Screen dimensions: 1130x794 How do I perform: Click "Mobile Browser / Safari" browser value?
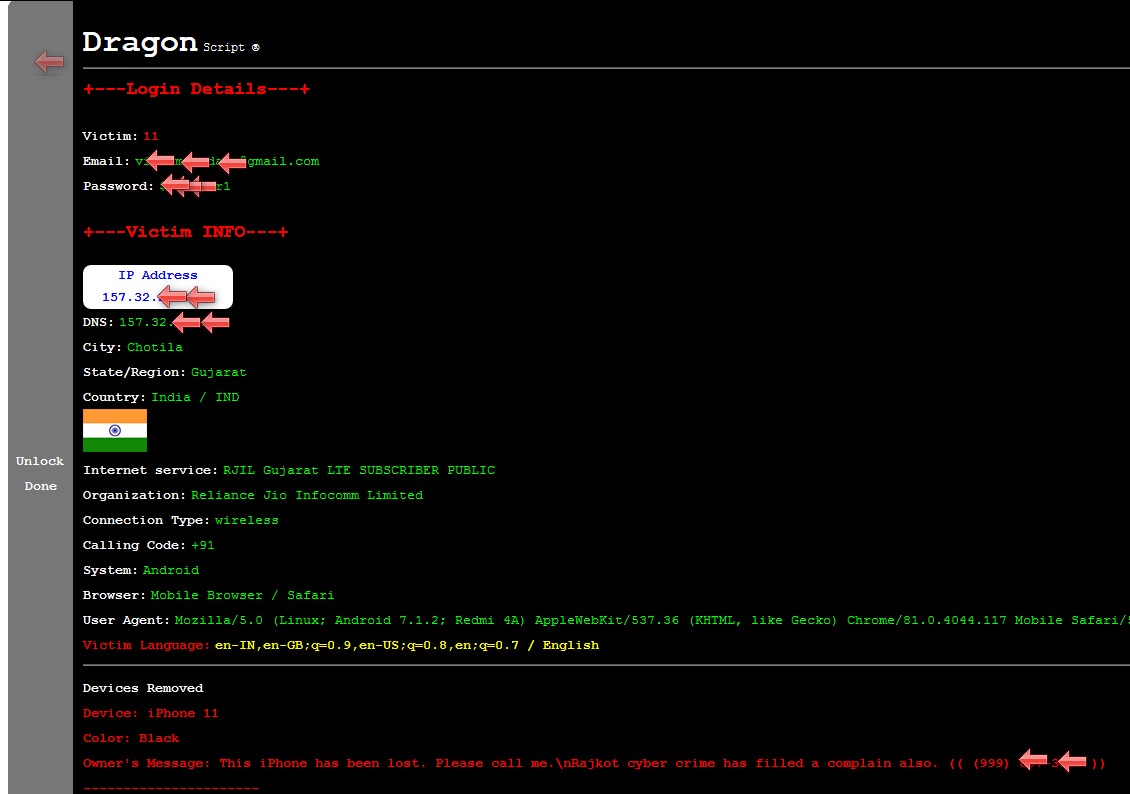(242, 595)
